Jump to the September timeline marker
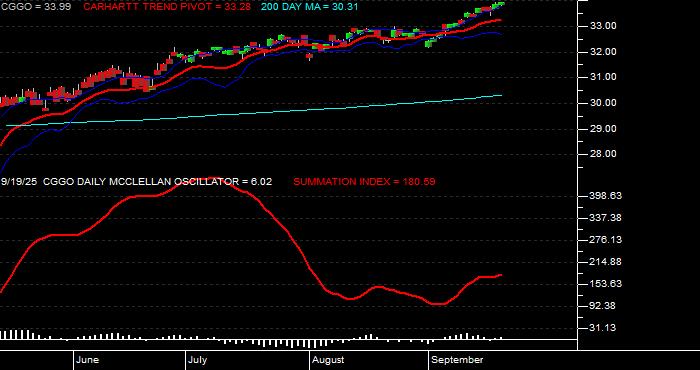This screenshot has height=370, width=700. (458, 360)
